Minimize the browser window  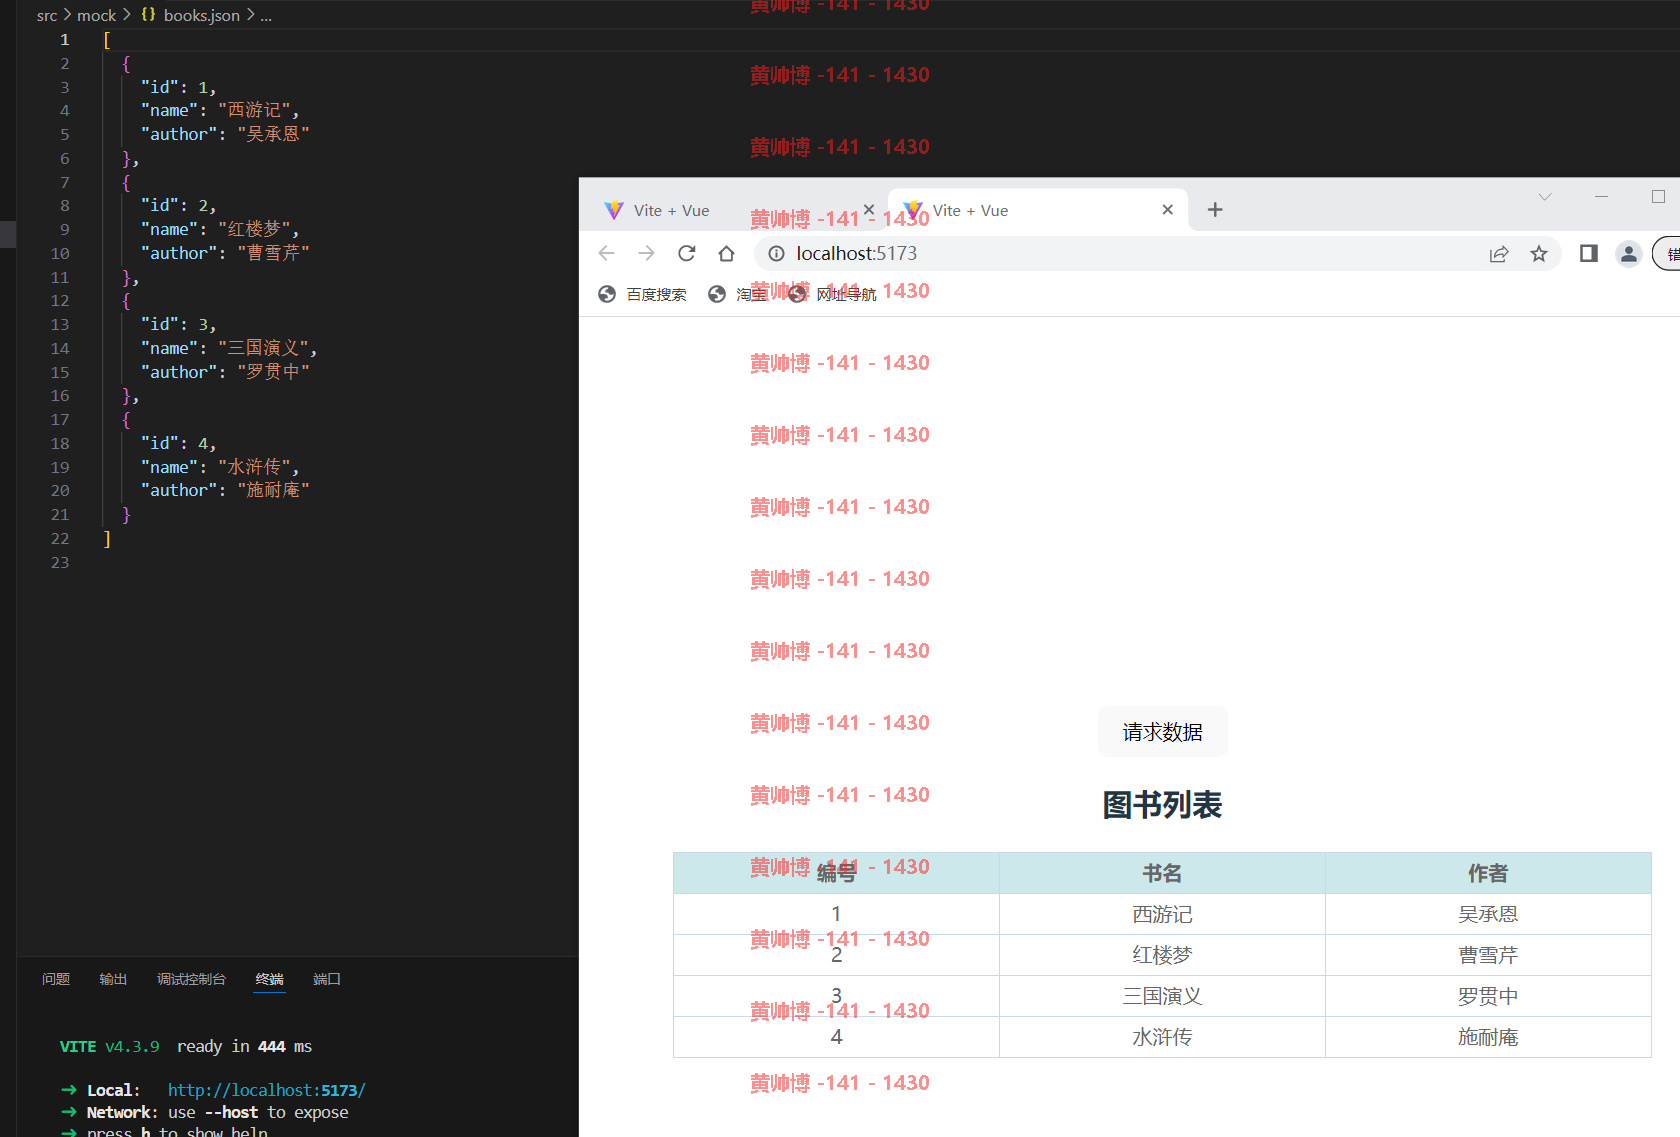click(x=1601, y=197)
